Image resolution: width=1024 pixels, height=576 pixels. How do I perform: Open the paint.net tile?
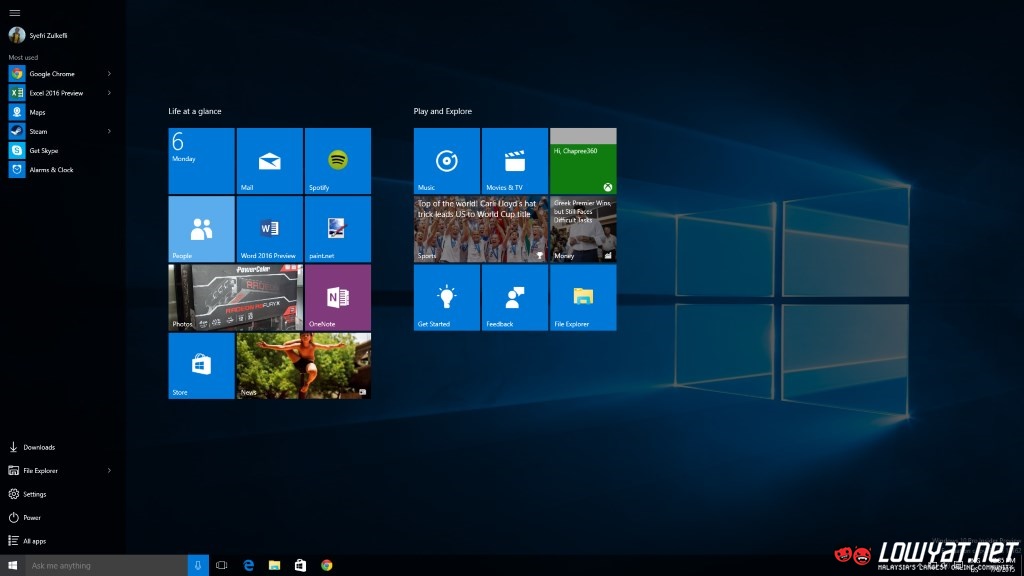(337, 229)
